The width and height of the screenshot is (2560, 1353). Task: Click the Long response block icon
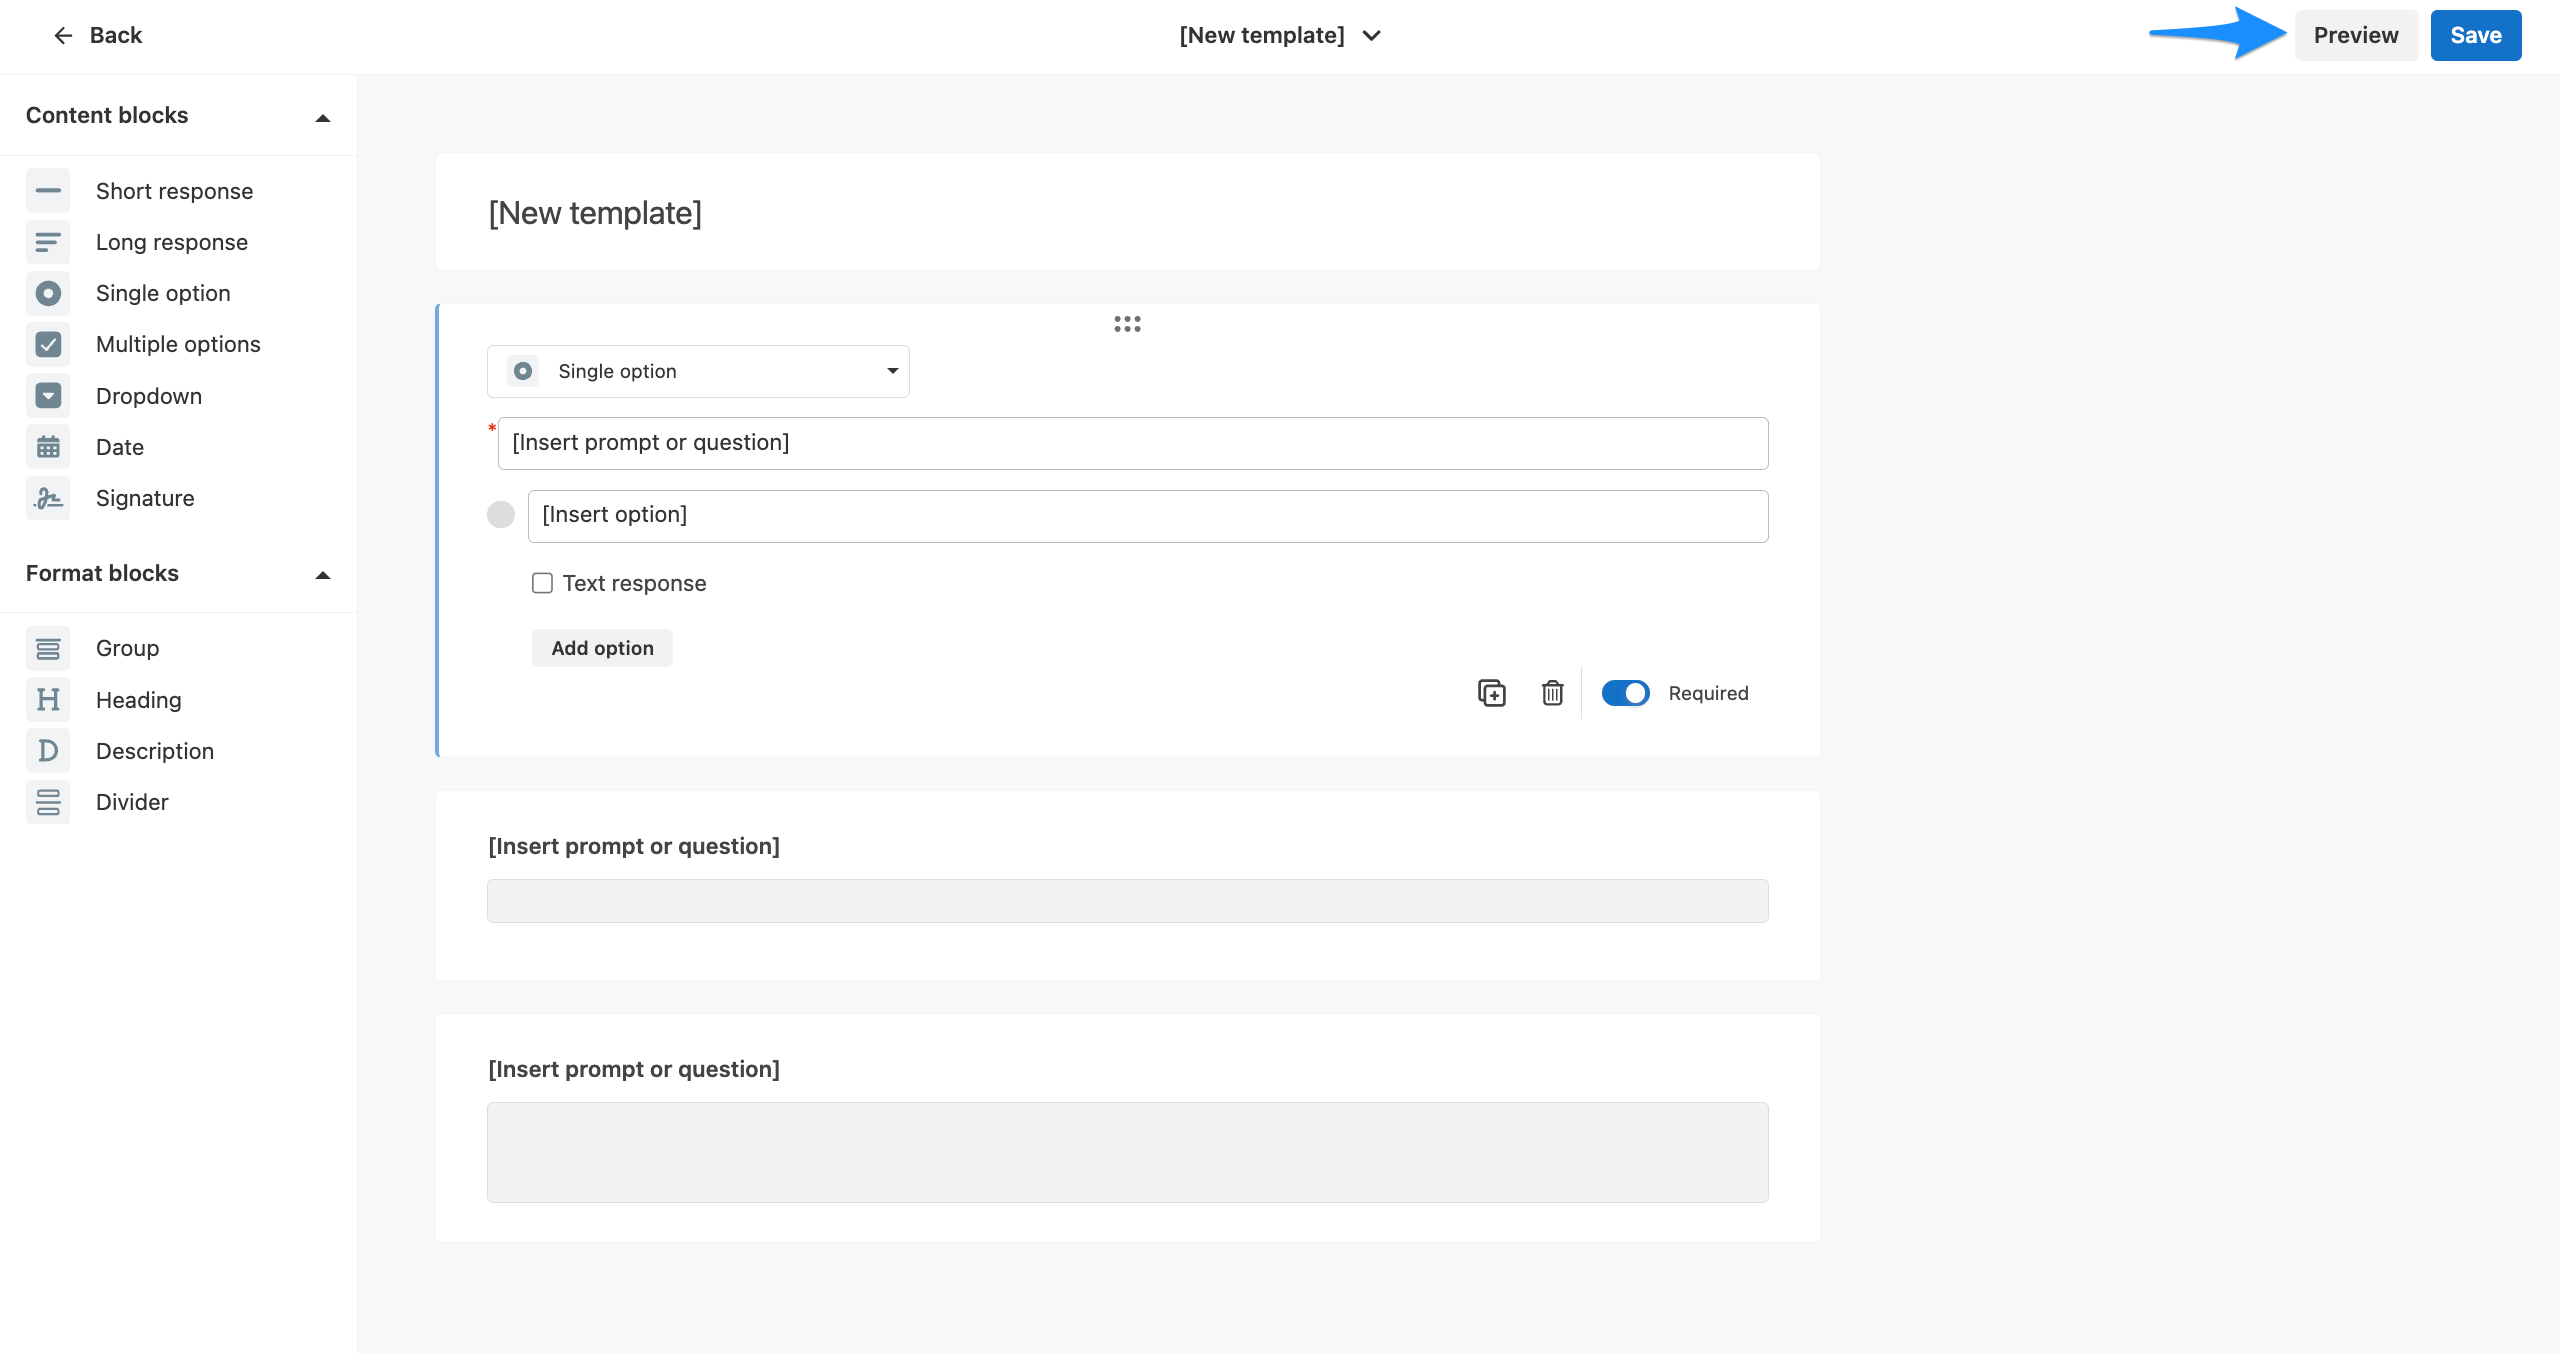(x=48, y=242)
